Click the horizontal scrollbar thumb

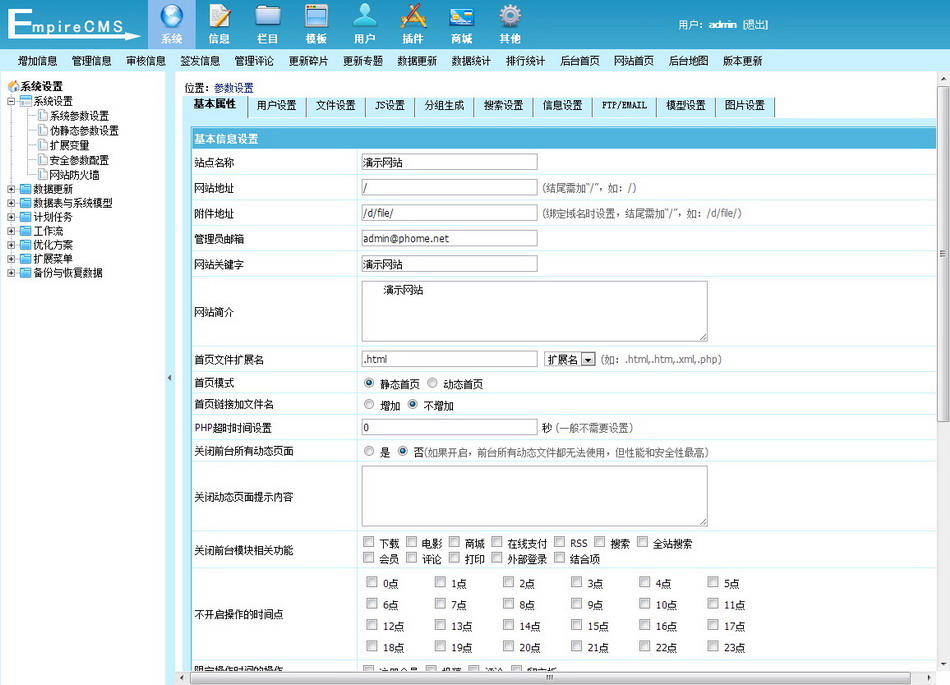(x=550, y=678)
